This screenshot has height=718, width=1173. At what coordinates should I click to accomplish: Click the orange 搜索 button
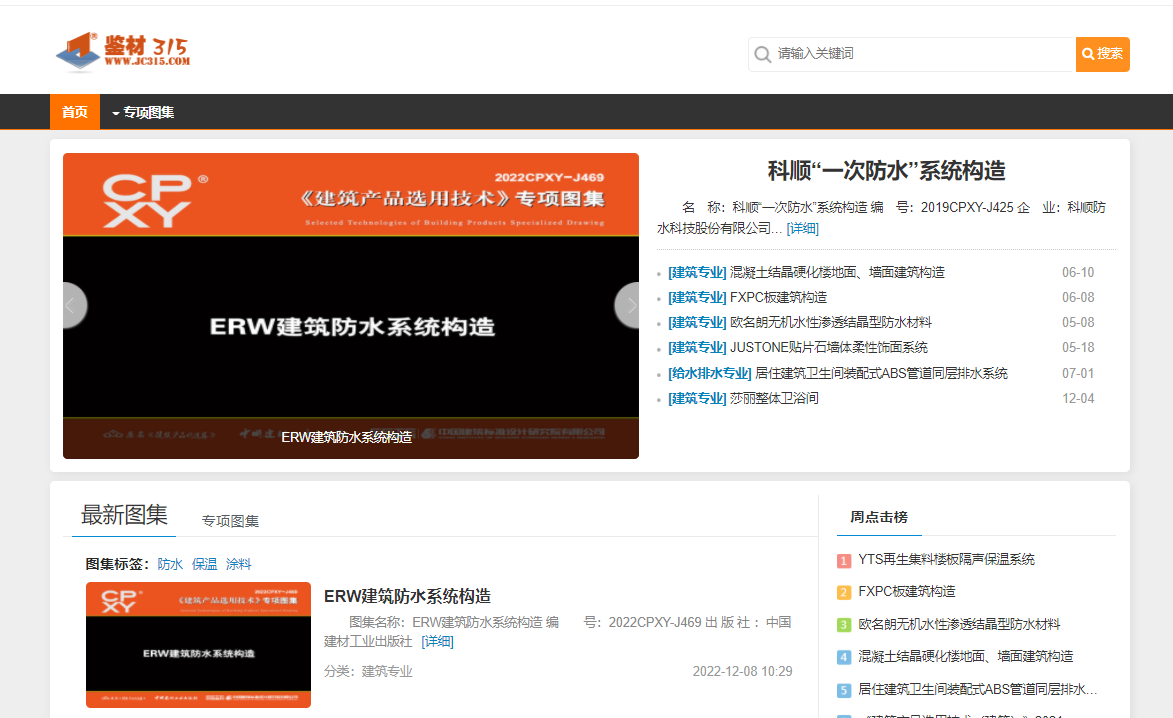1103,54
